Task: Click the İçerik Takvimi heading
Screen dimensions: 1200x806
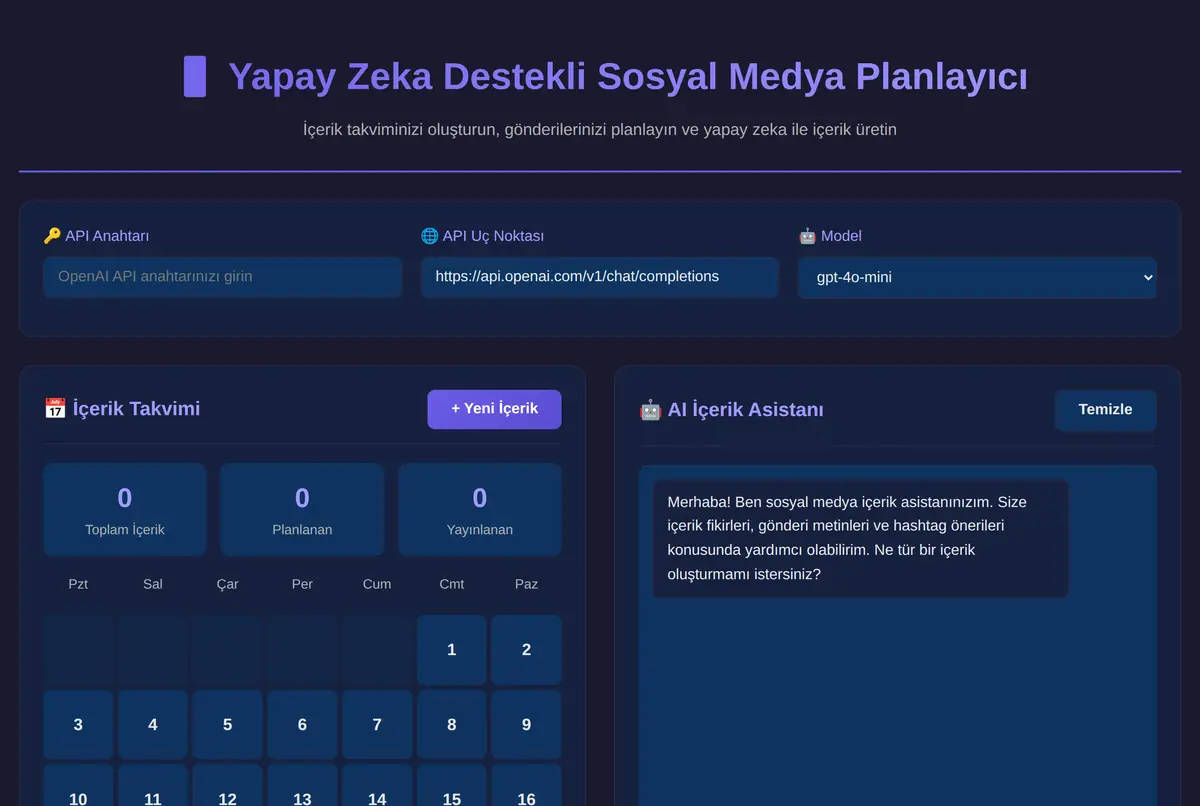Action: click(x=136, y=408)
